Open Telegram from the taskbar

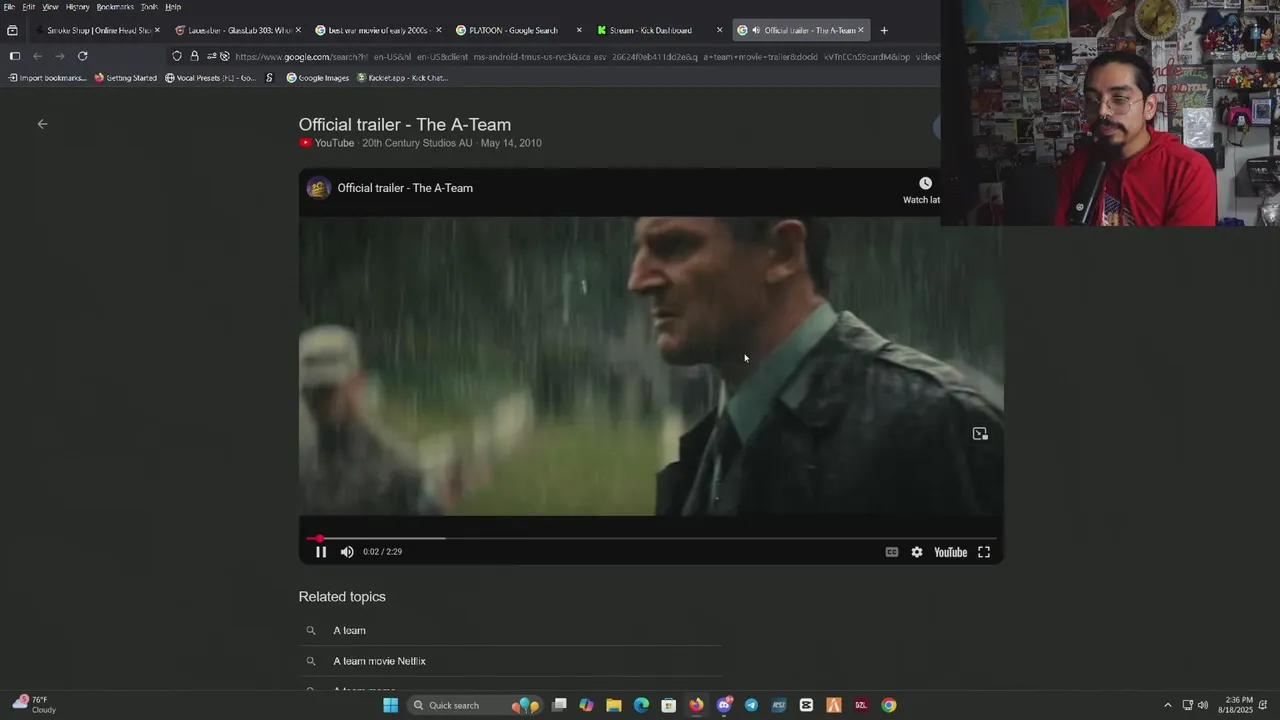pos(751,705)
